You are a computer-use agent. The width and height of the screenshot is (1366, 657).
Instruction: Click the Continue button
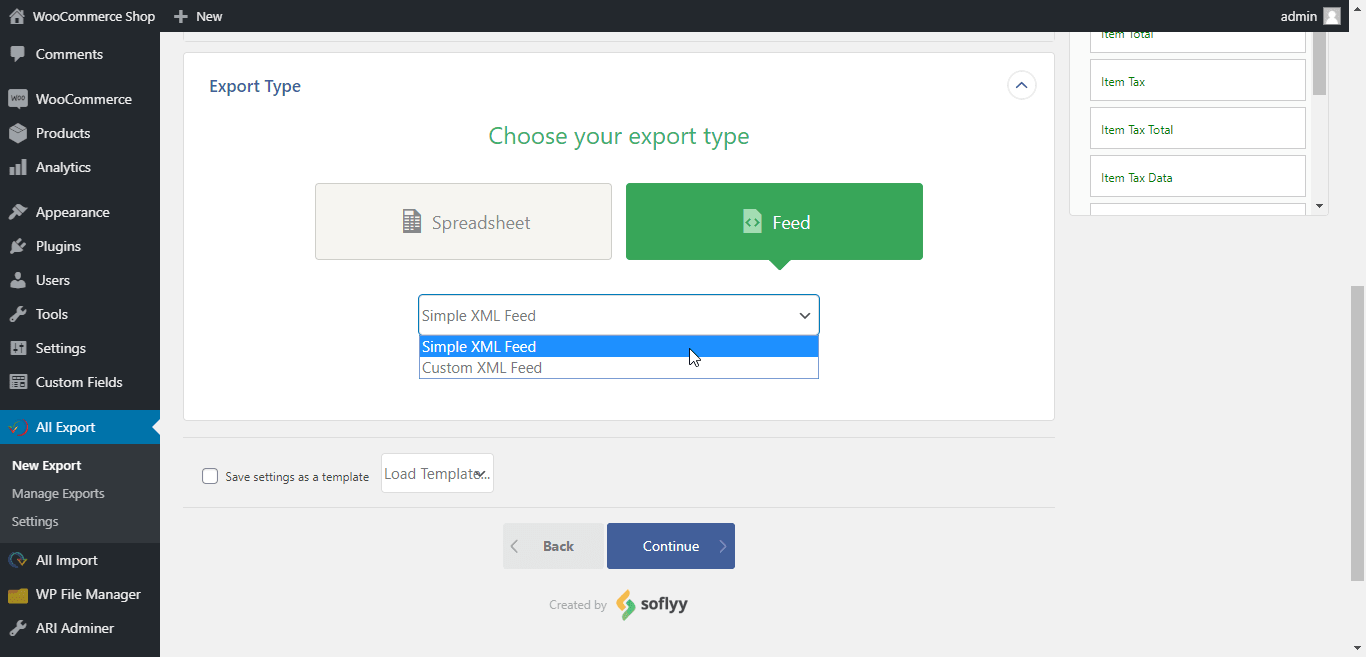coord(671,546)
